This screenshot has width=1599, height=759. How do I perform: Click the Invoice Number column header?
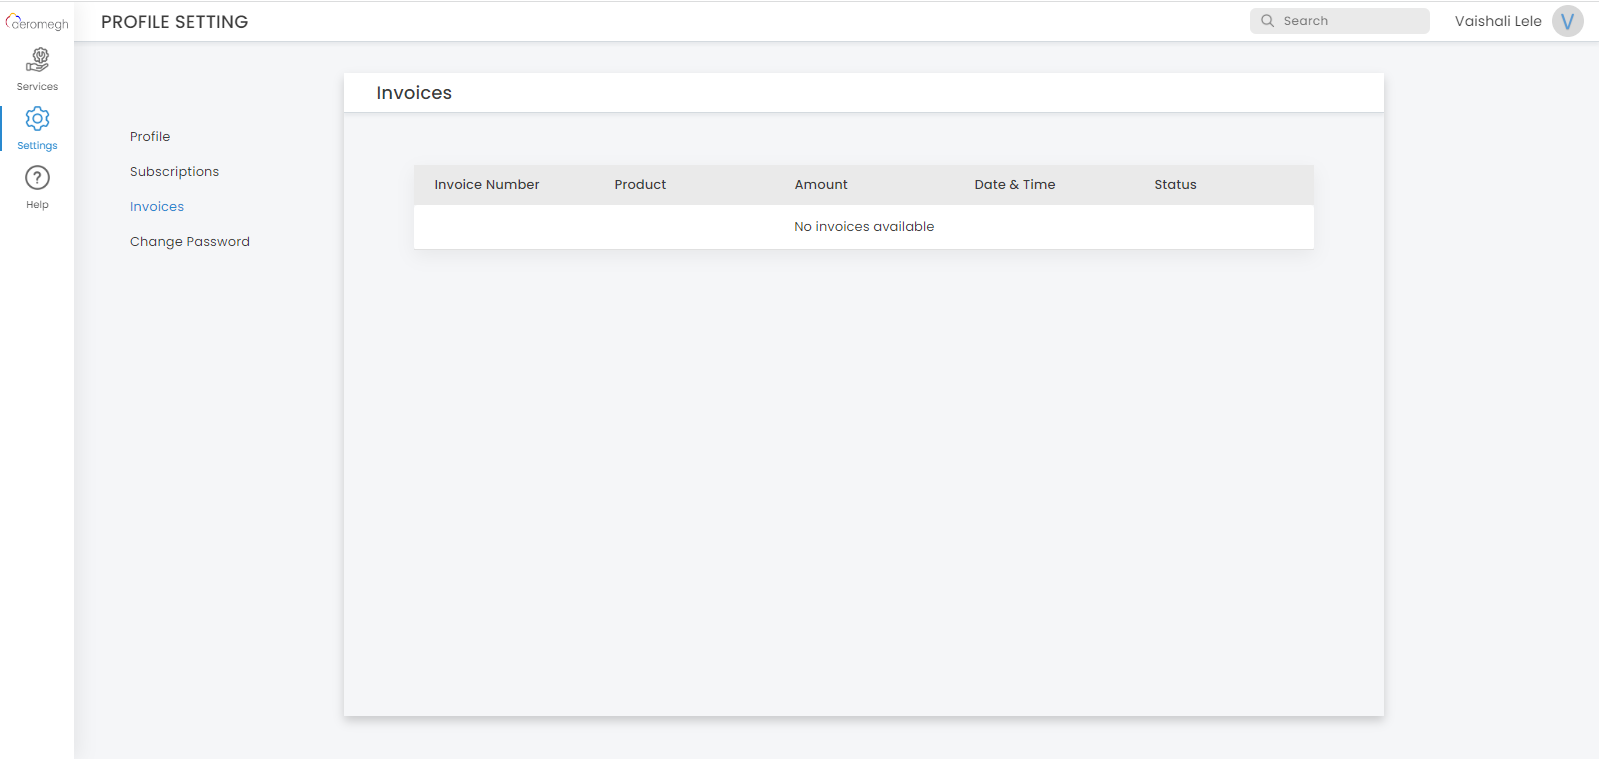point(486,185)
